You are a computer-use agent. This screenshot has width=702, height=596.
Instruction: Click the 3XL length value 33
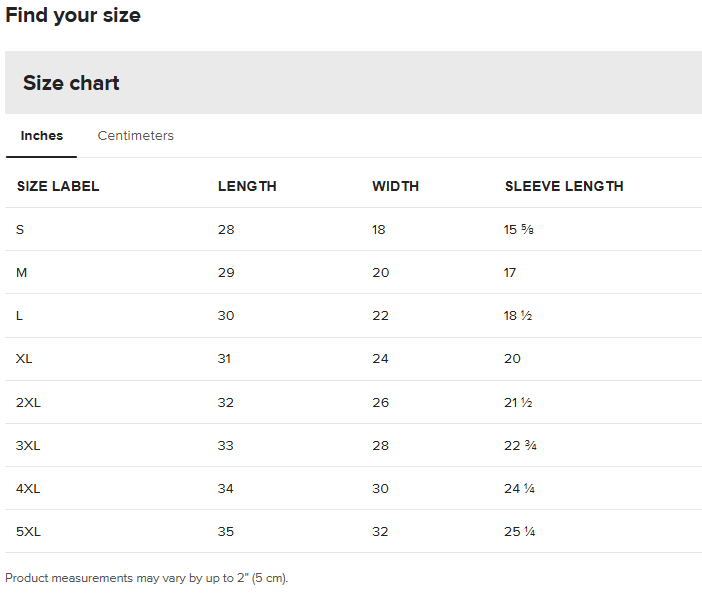tap(226, 445)
